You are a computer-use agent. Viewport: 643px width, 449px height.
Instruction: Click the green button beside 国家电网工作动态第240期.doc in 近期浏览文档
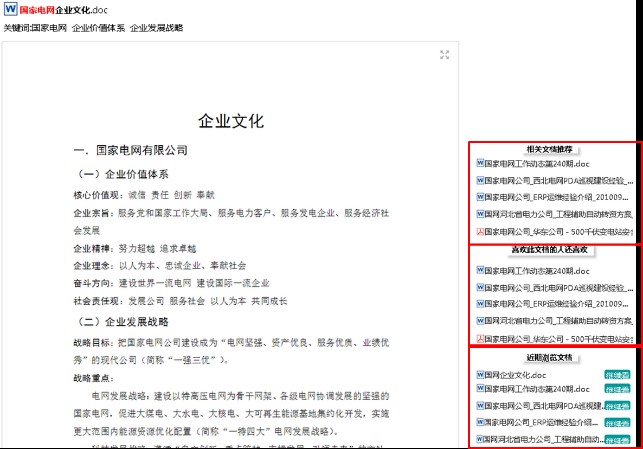coord(617,389)
